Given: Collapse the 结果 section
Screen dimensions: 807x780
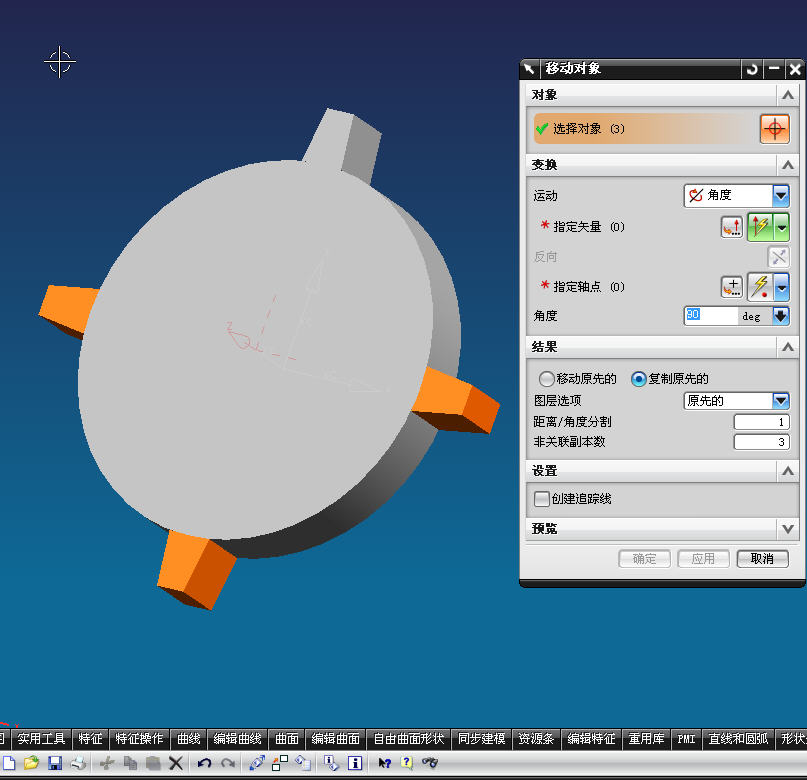Looking at the screenshot, I should (787, 347).
